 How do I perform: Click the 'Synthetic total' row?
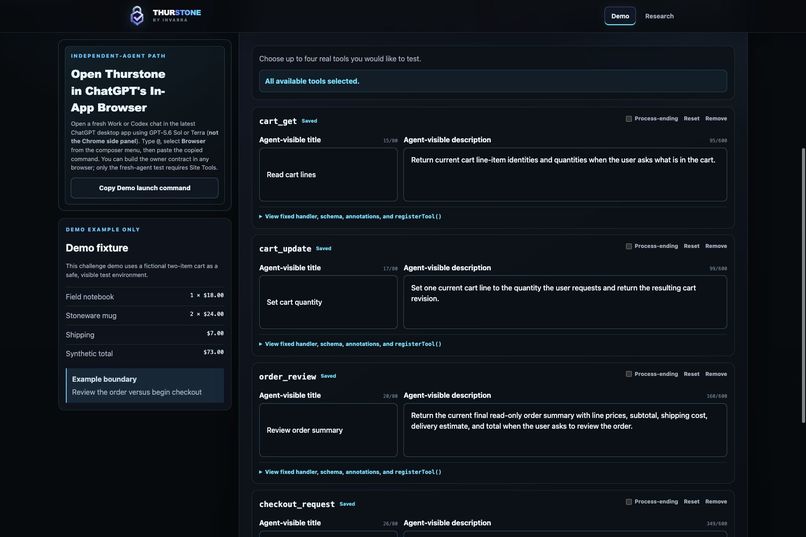tap(144, 354)
